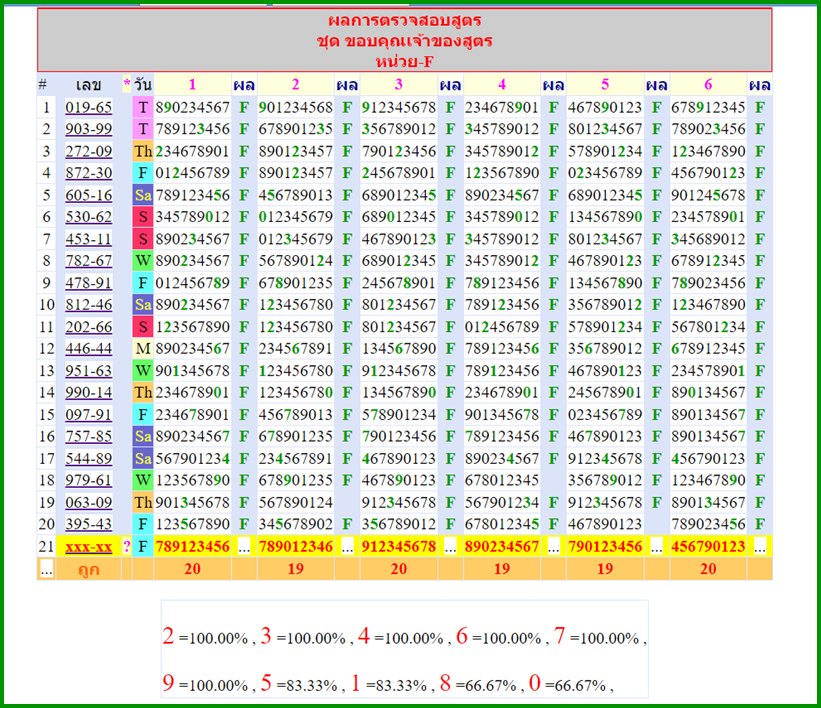Click the เลข column header
Viewport: 821px width, 708px height.
(x=88, y=85)
